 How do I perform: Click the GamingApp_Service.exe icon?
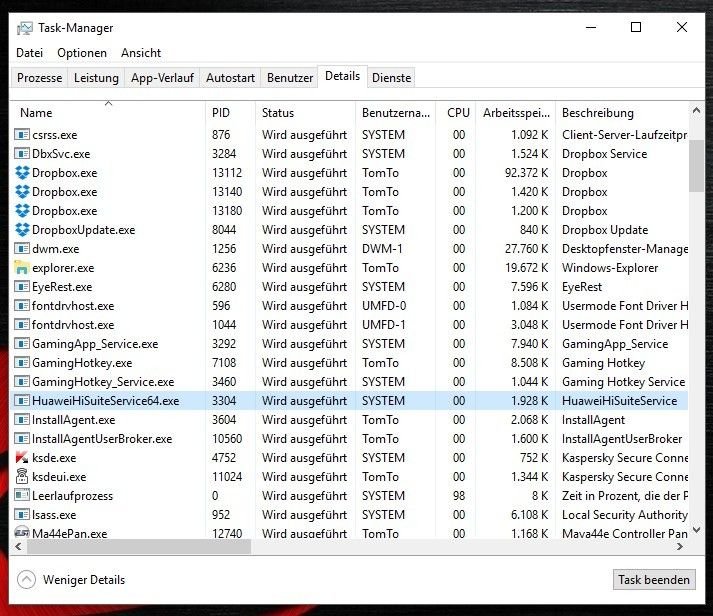(22, 344)
